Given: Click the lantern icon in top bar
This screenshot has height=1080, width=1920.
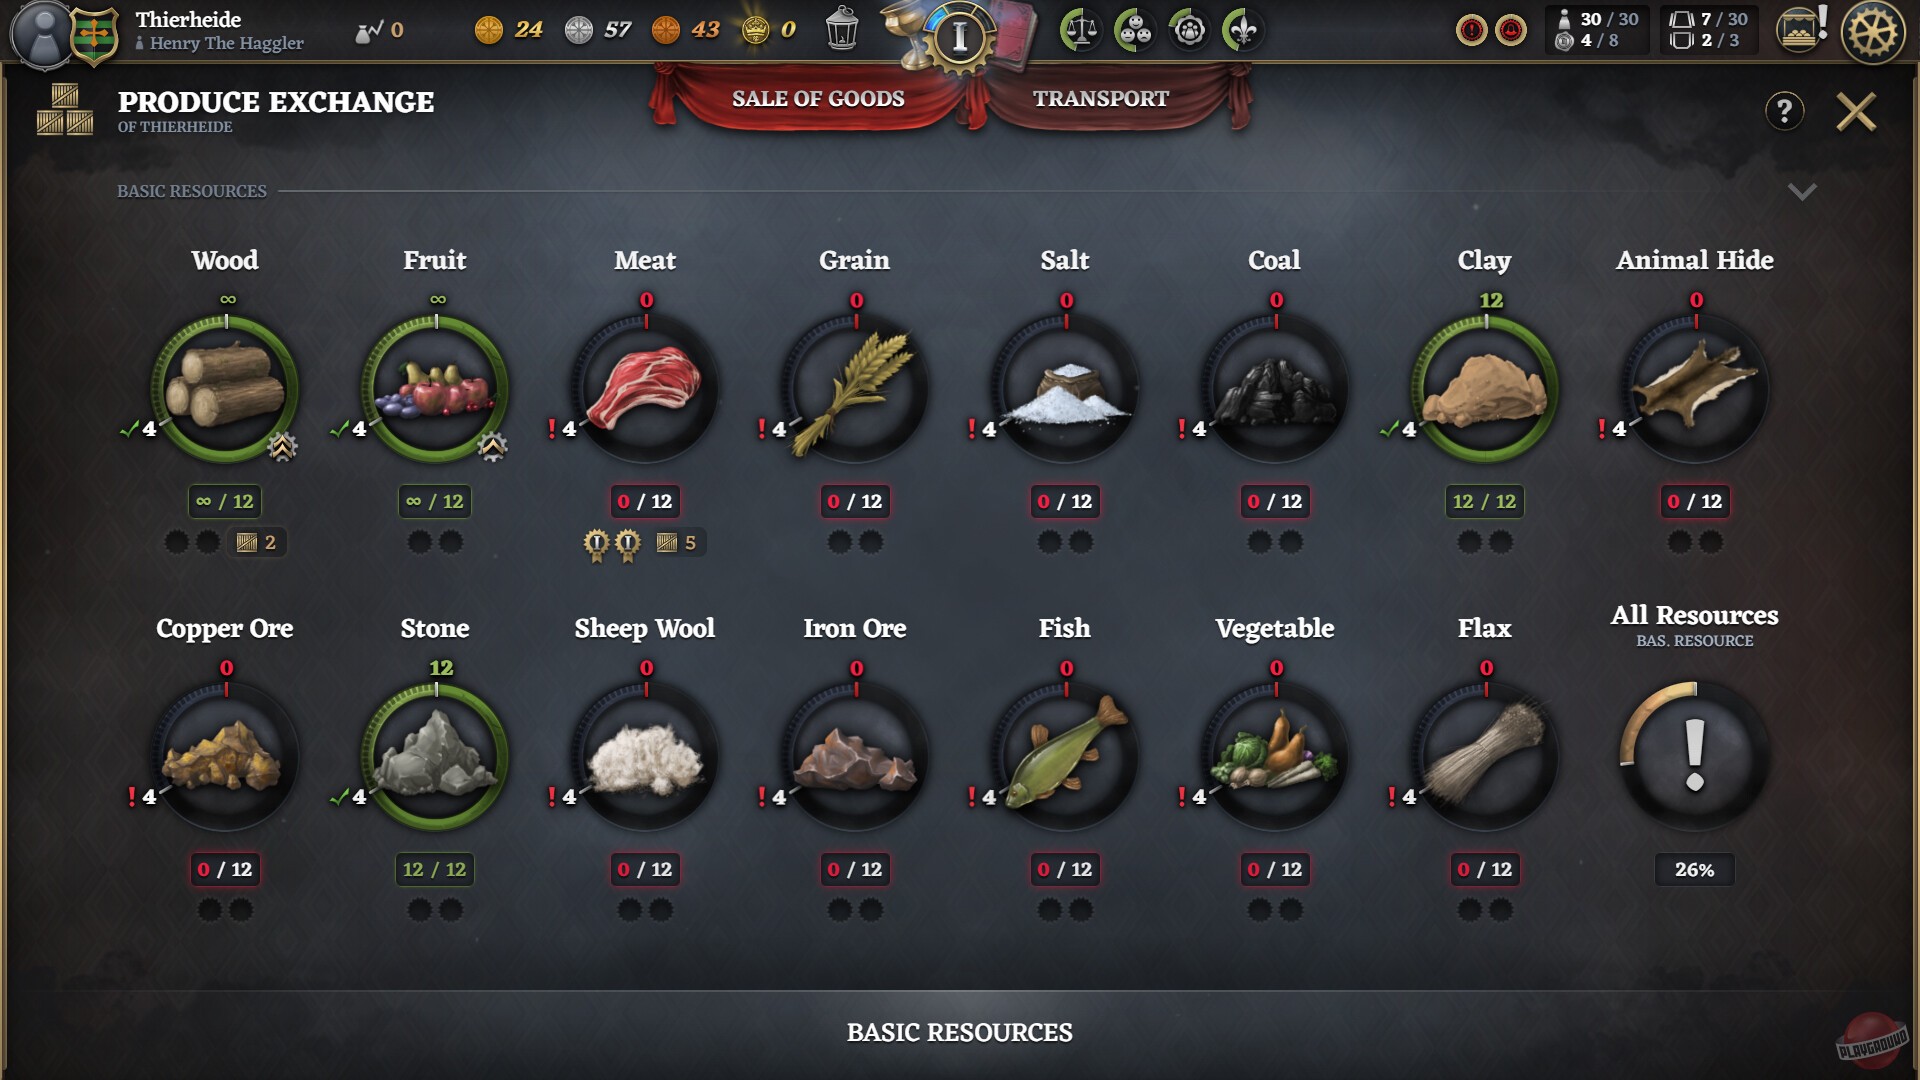Looking at the screenshot, I should pyautogui.click(x=842, y=30).
